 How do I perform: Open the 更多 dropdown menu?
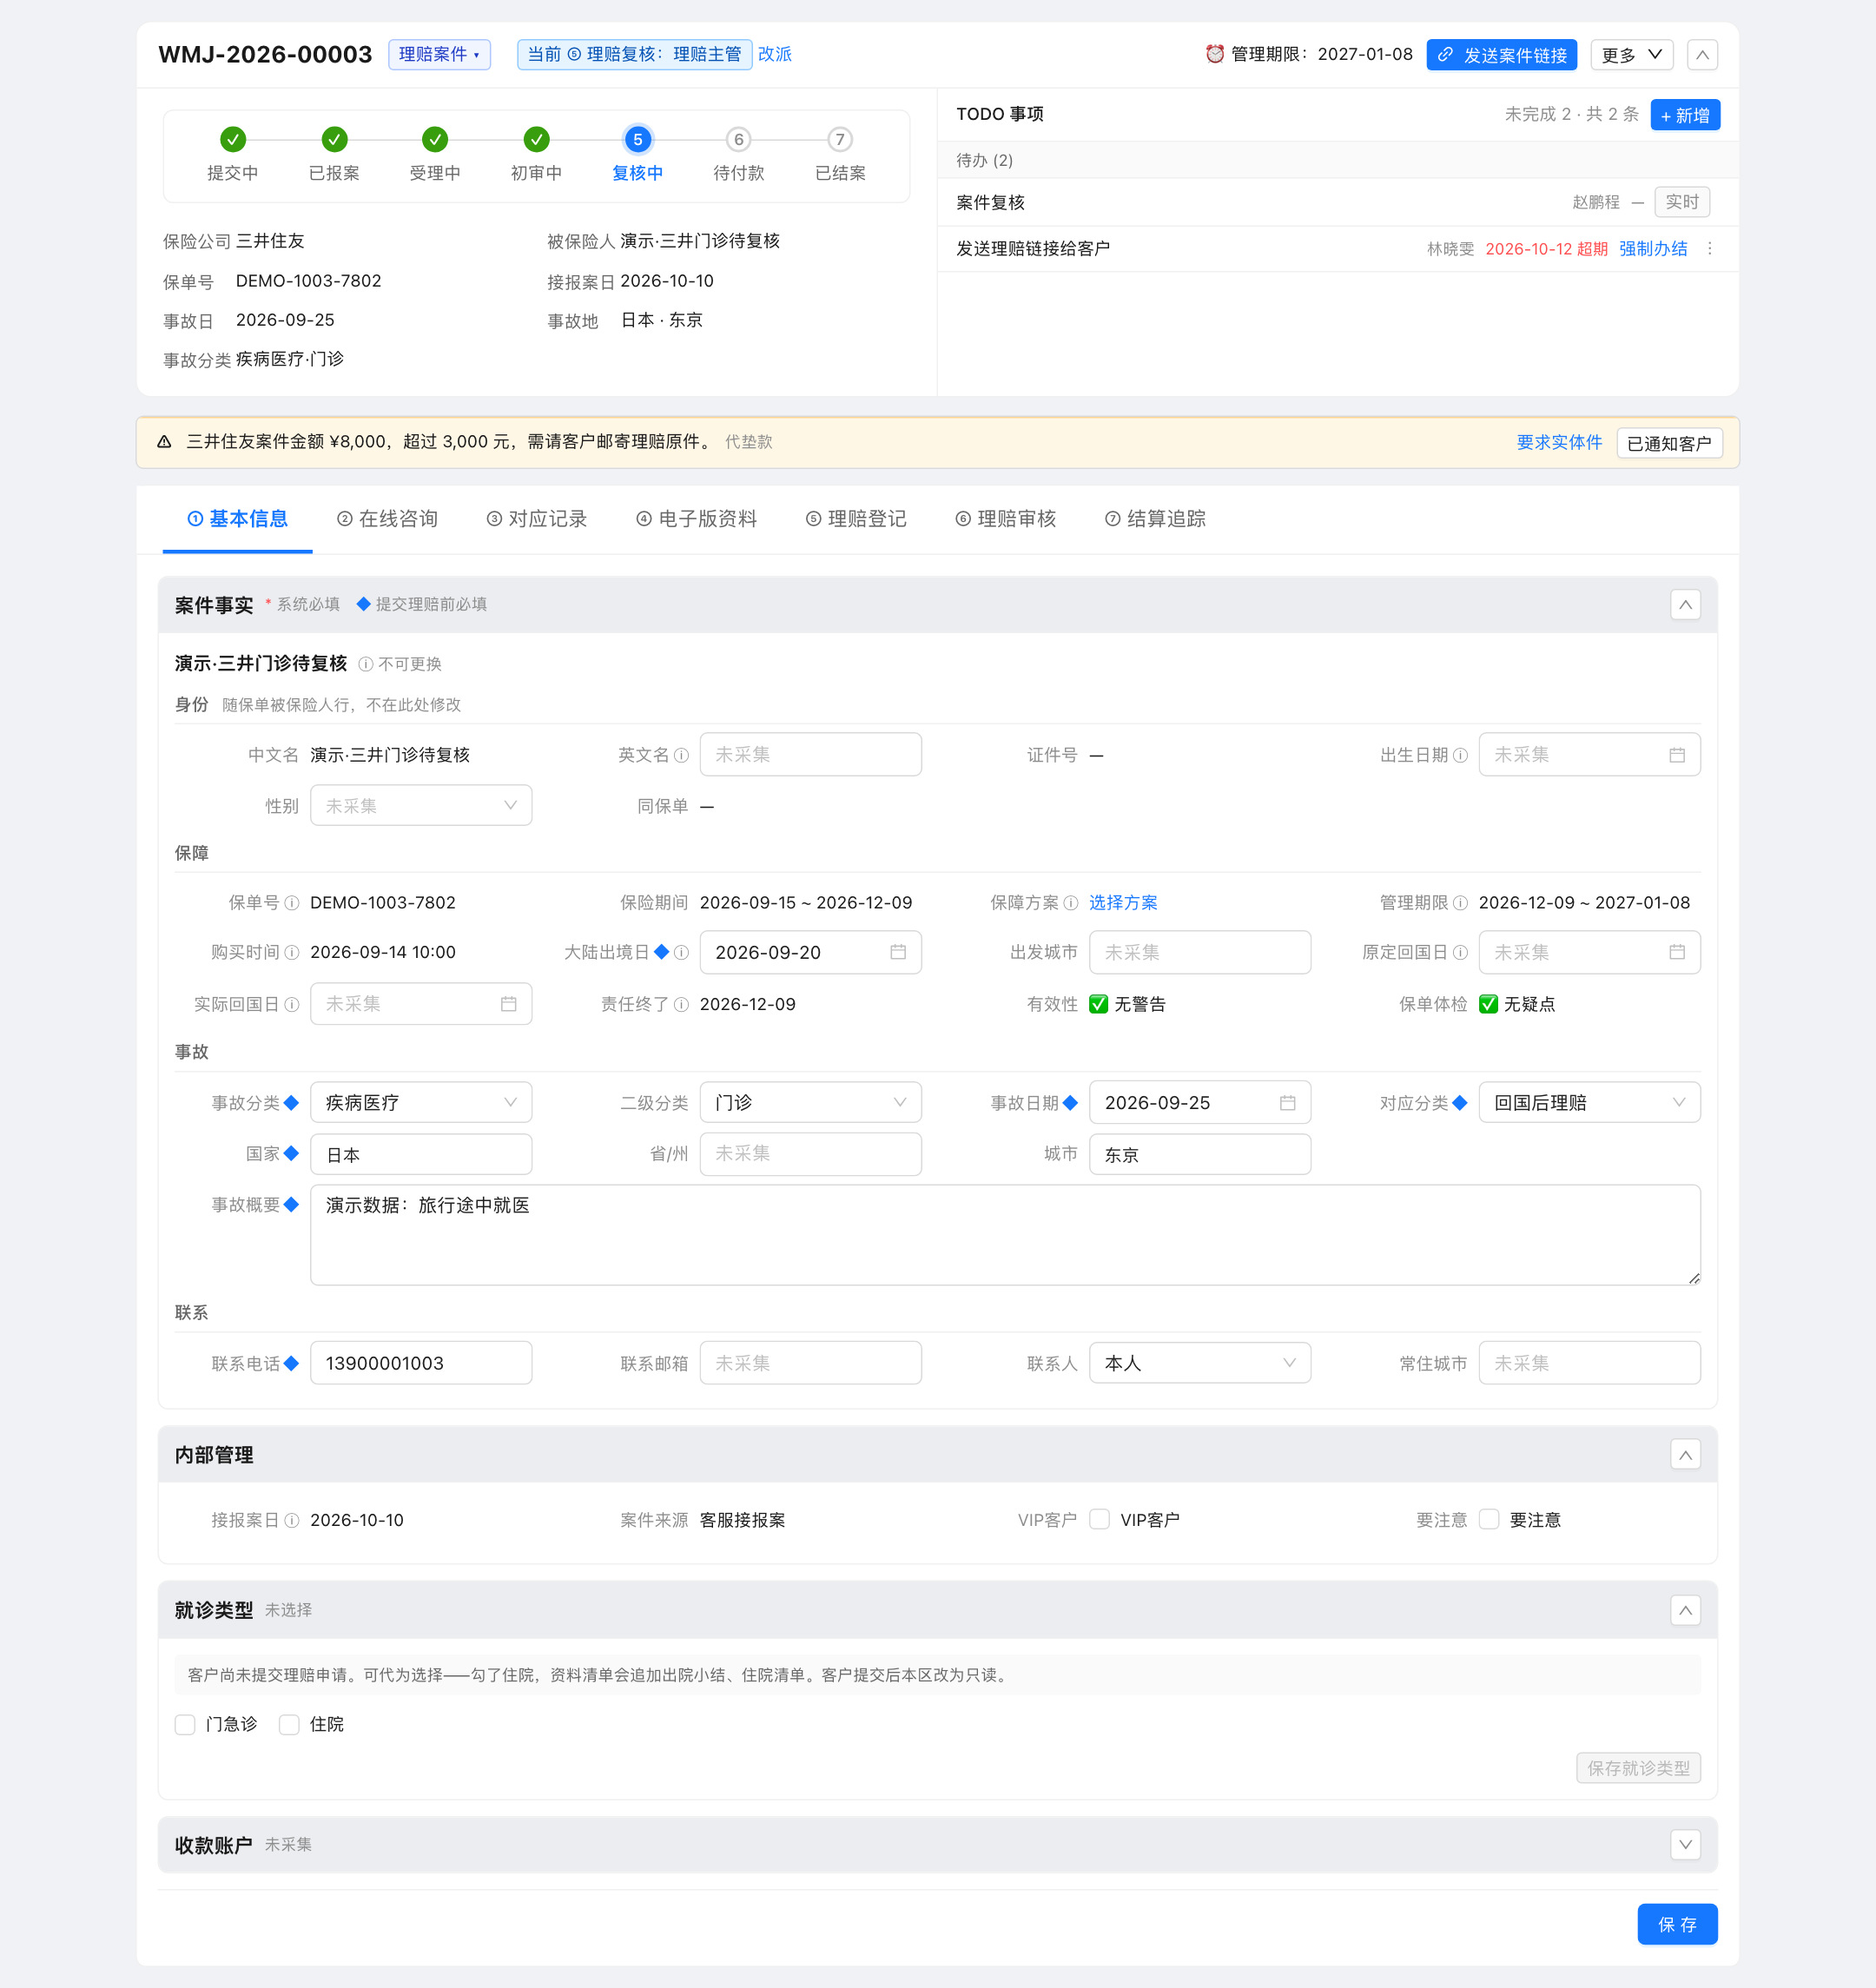1631,55
